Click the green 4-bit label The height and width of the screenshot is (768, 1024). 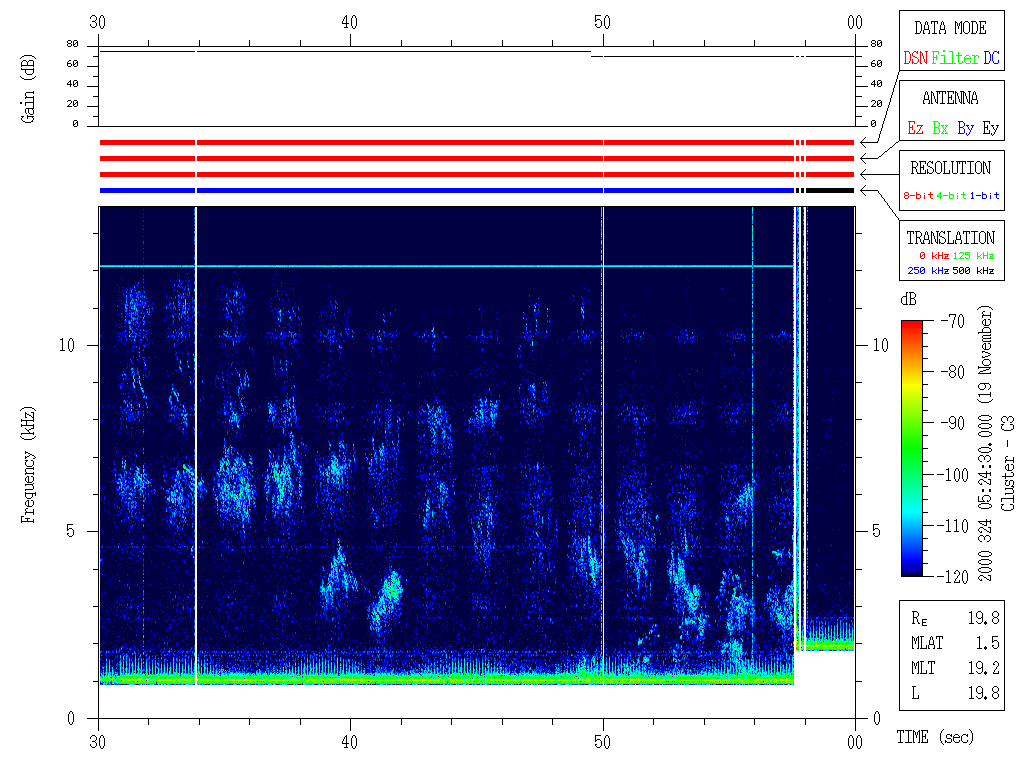[x=951, y=195]
